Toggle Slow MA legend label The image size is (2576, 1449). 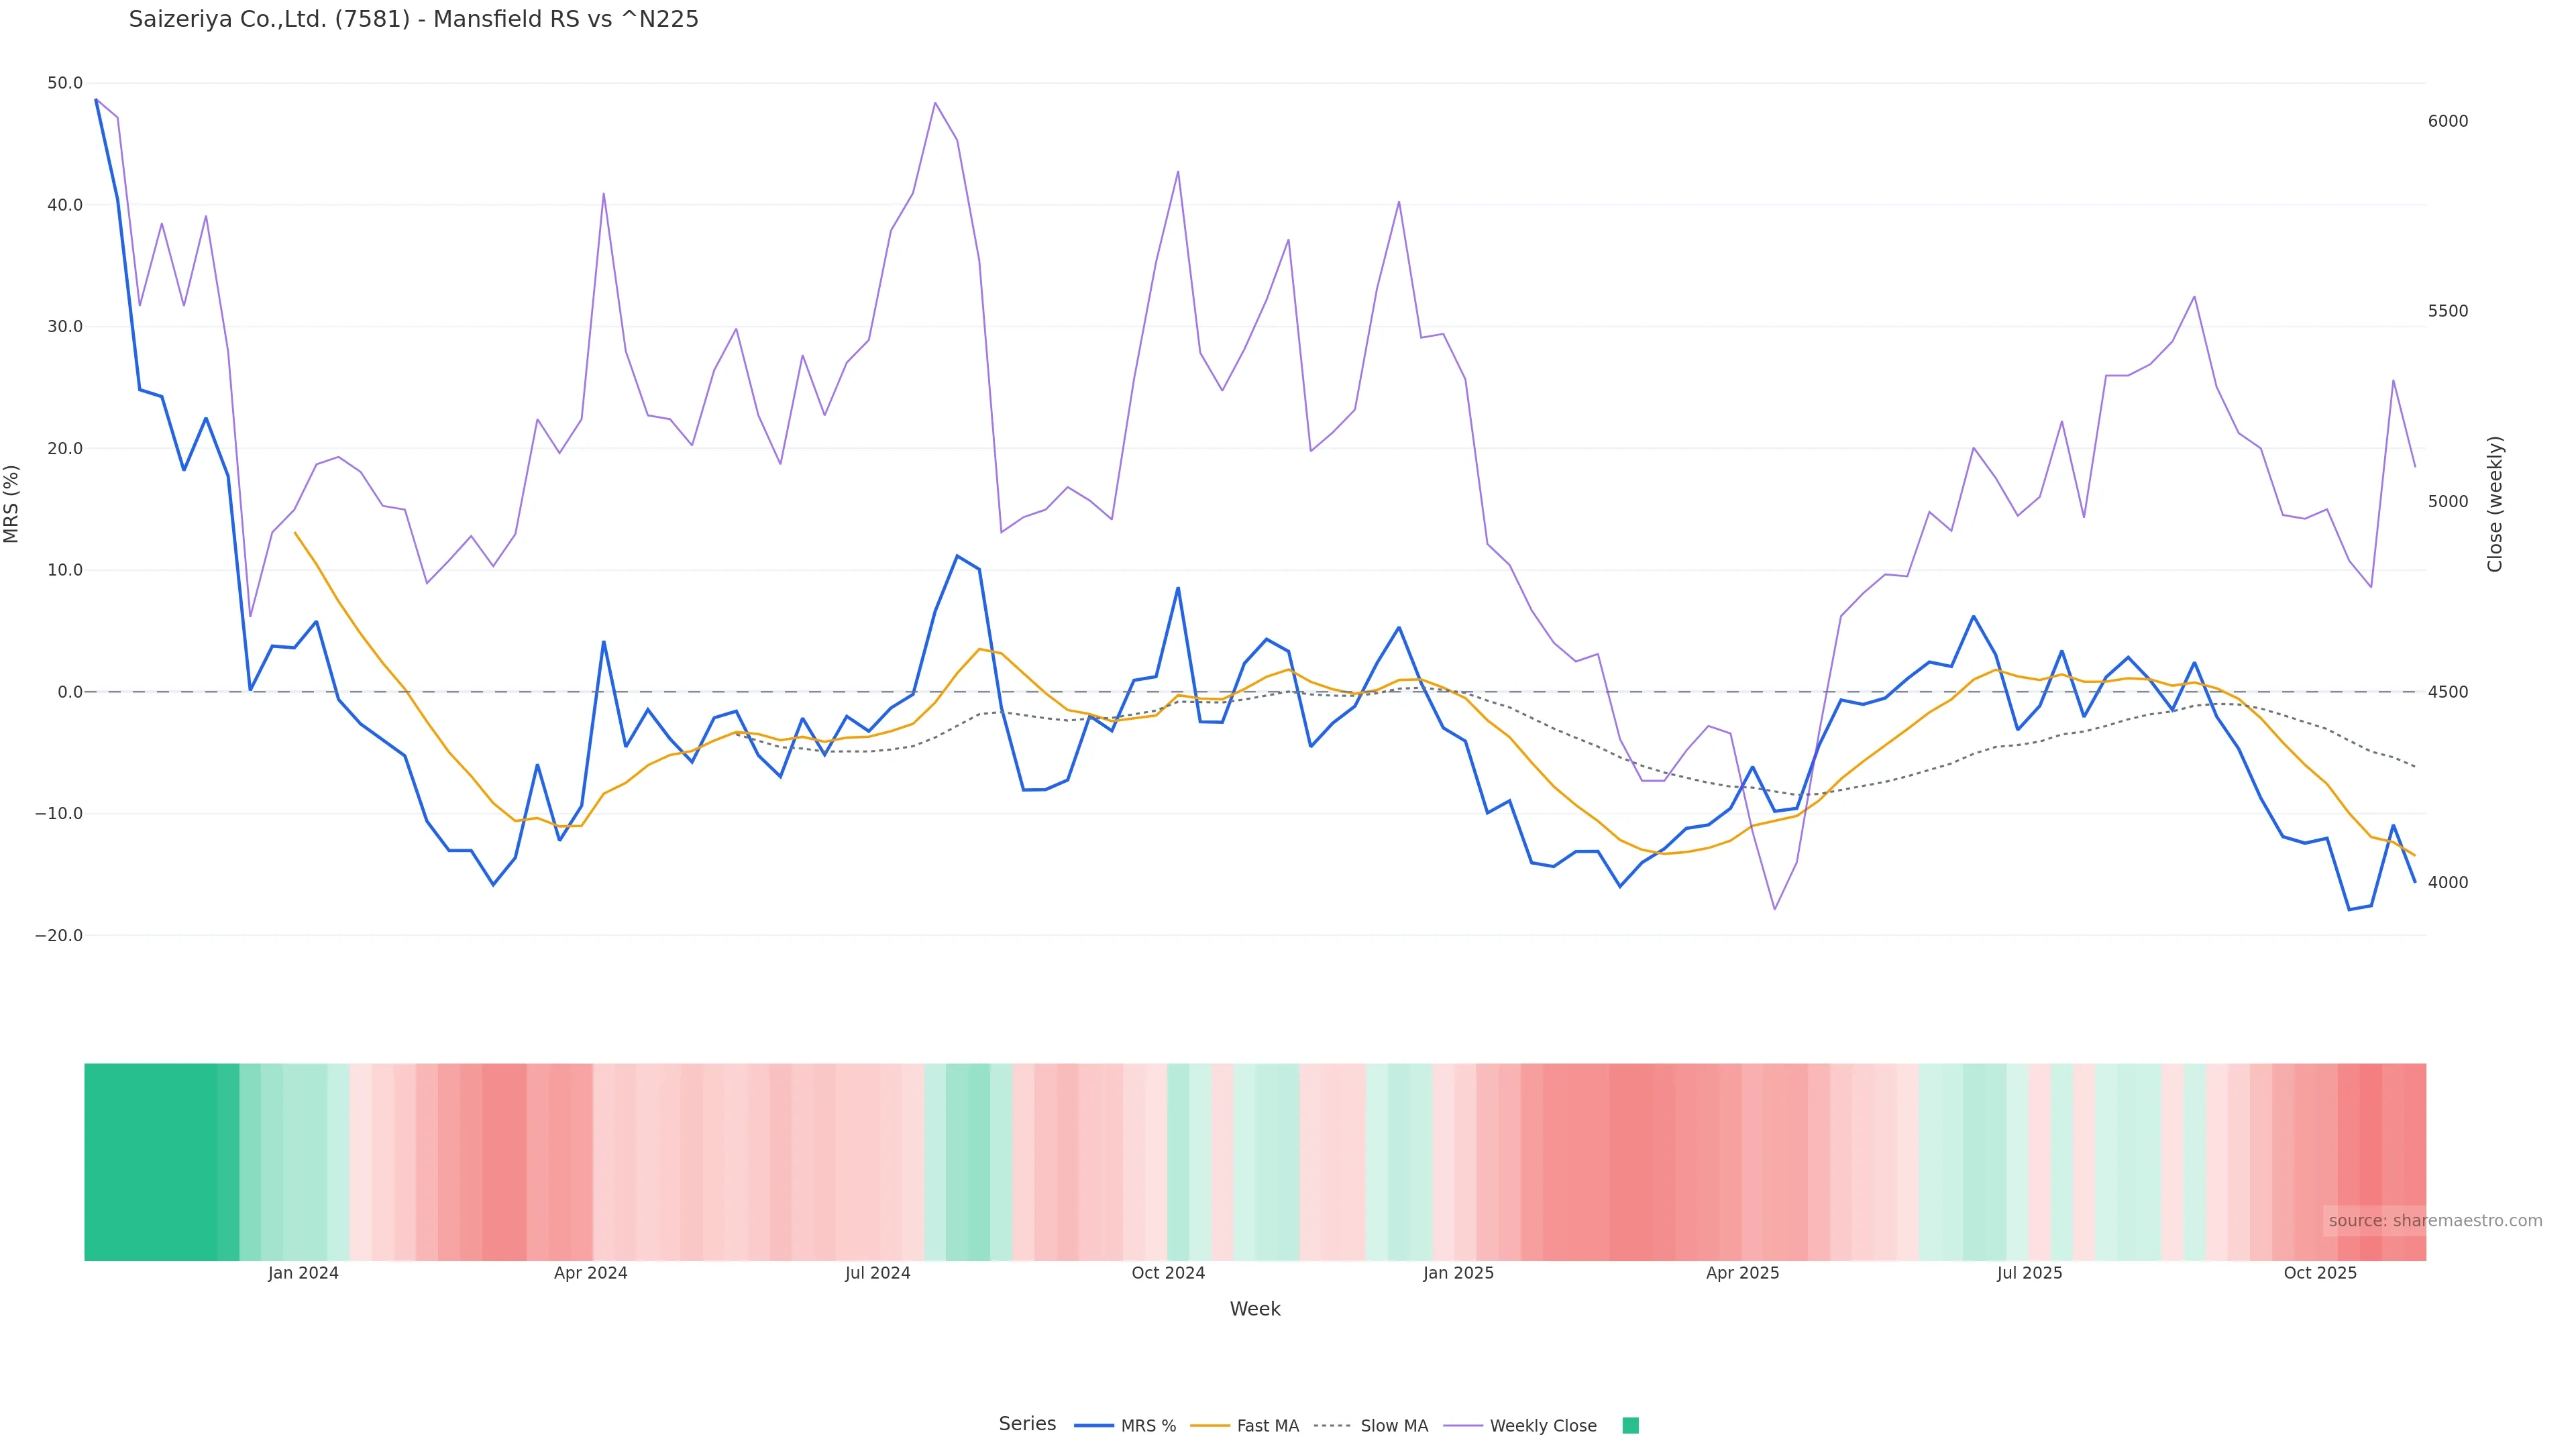tap(1393, 1426)
